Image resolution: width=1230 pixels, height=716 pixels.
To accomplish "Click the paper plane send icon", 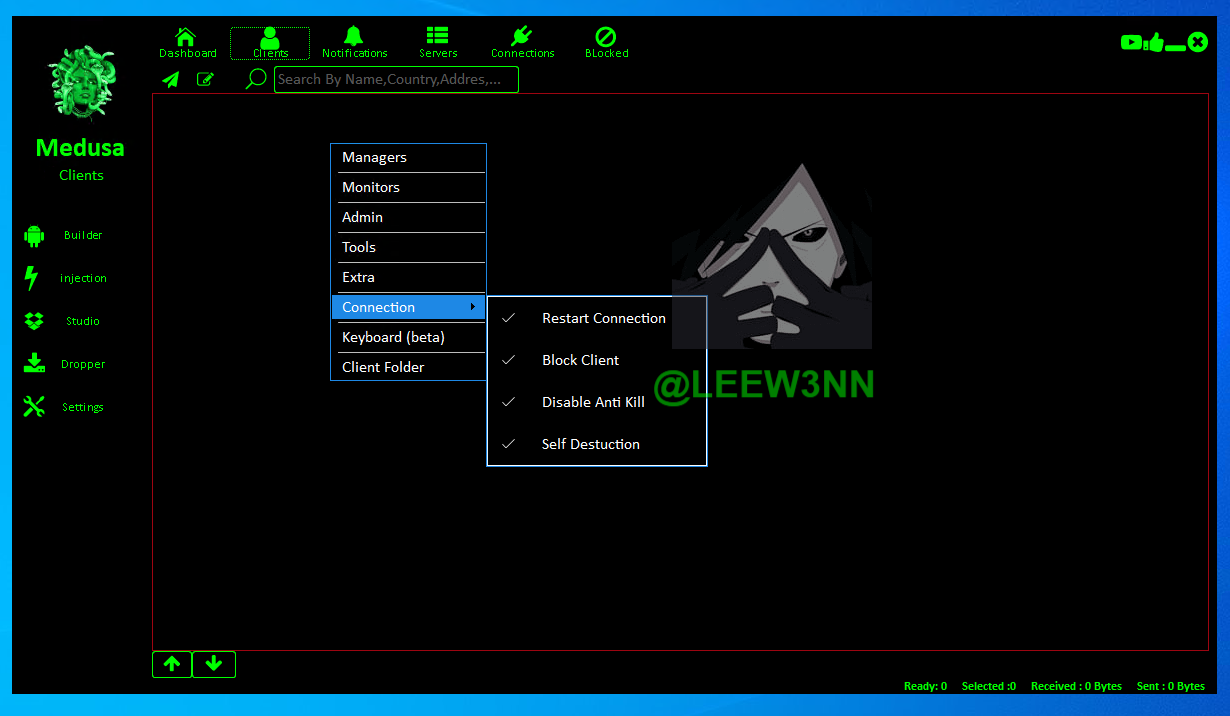I will (171, 80).
